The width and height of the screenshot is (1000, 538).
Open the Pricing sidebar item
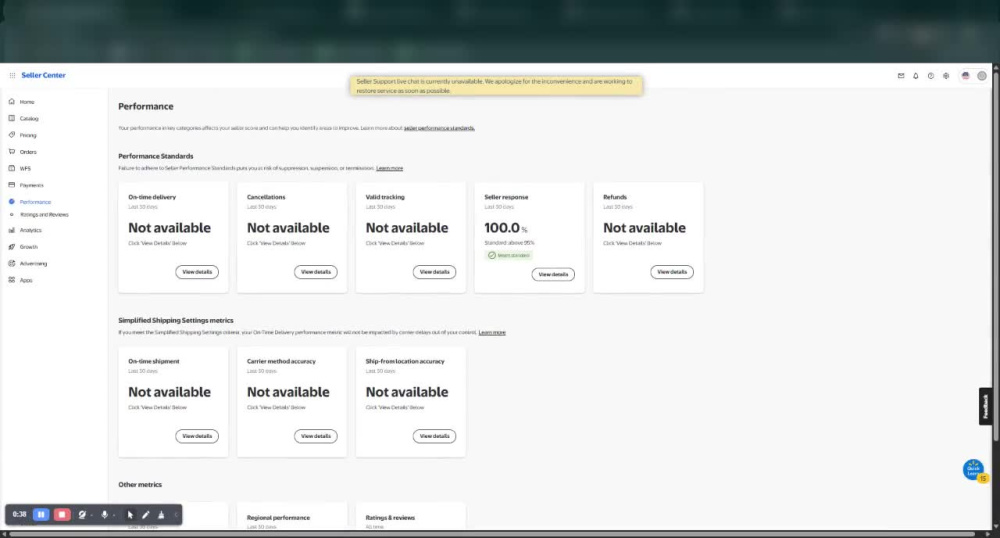tap(28, 135)
